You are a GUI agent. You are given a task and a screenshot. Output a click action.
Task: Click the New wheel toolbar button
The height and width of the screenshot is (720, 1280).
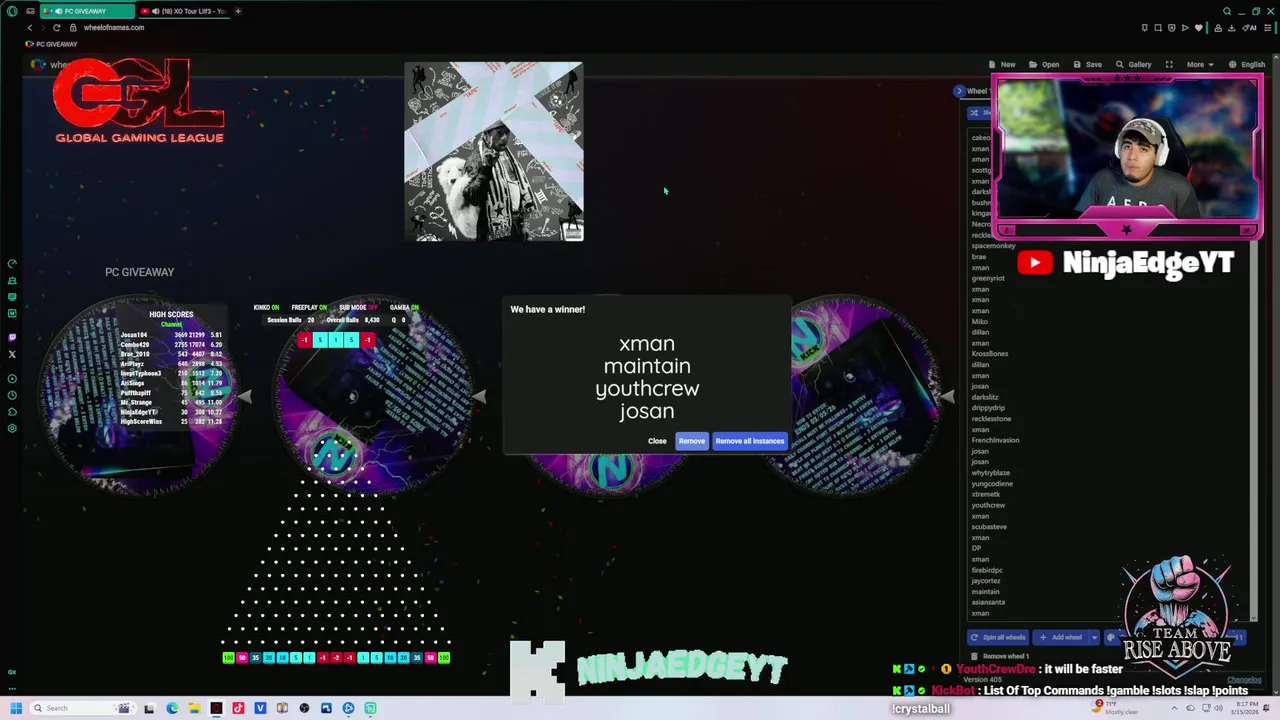pyautogui.click(x=1002, y=64)
